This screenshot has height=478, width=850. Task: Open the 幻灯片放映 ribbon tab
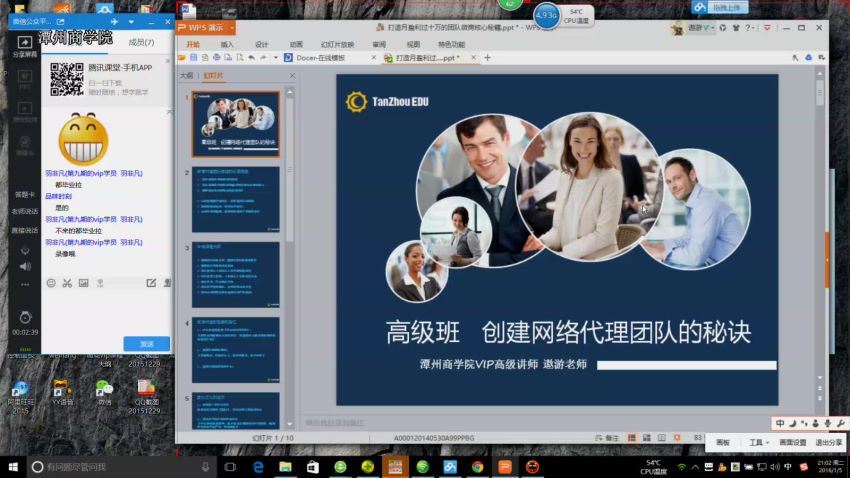pos(337,44)
